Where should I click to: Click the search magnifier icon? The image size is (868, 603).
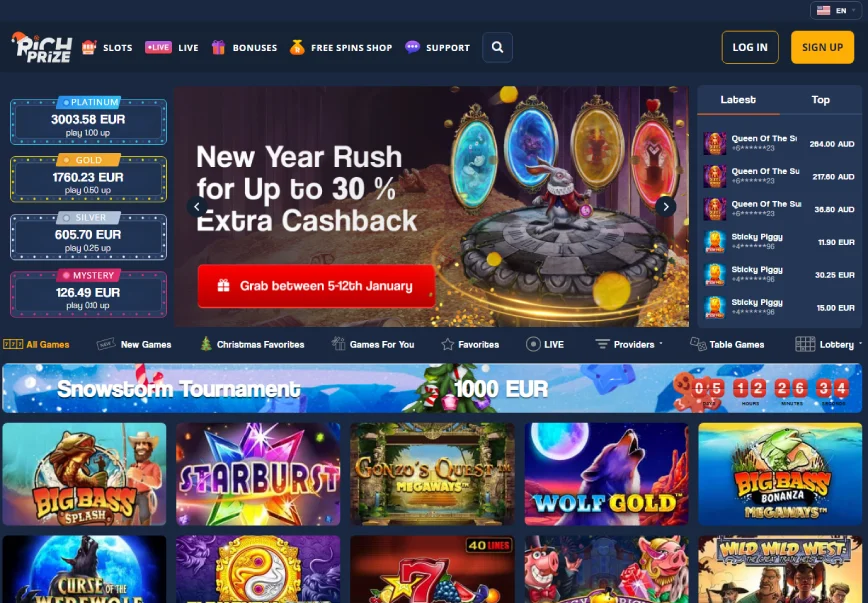[497, 48]
